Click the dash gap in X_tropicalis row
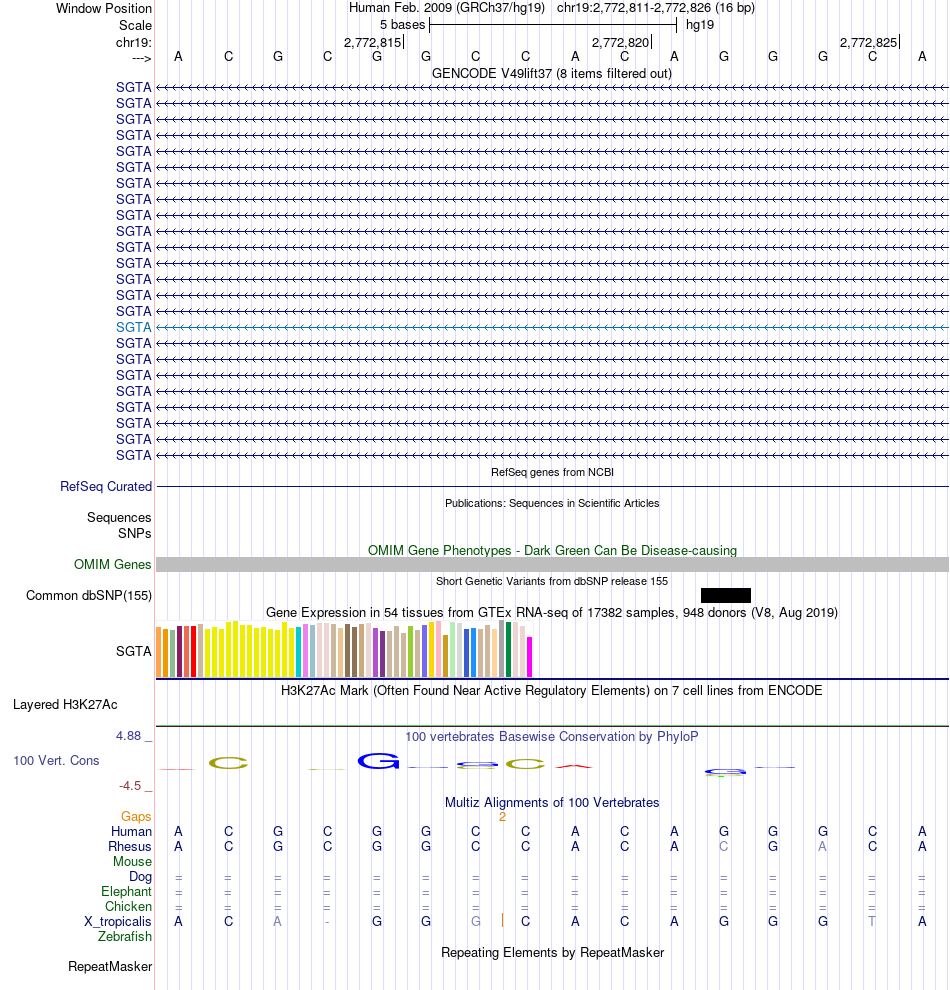 (x=327, y=922)
